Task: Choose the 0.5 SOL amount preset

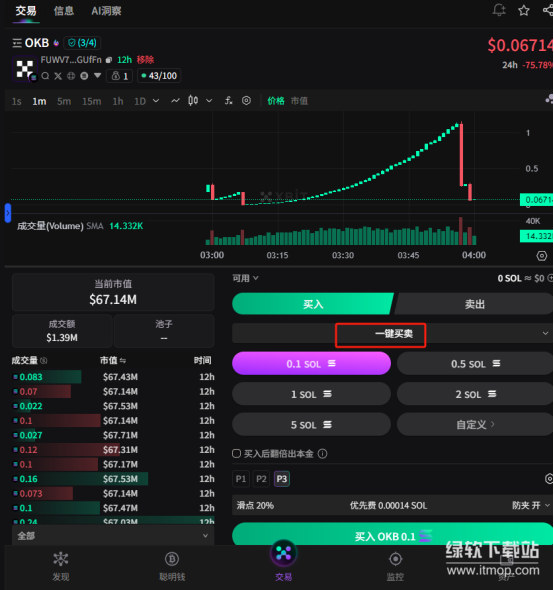Action: (x=475, y=363)
